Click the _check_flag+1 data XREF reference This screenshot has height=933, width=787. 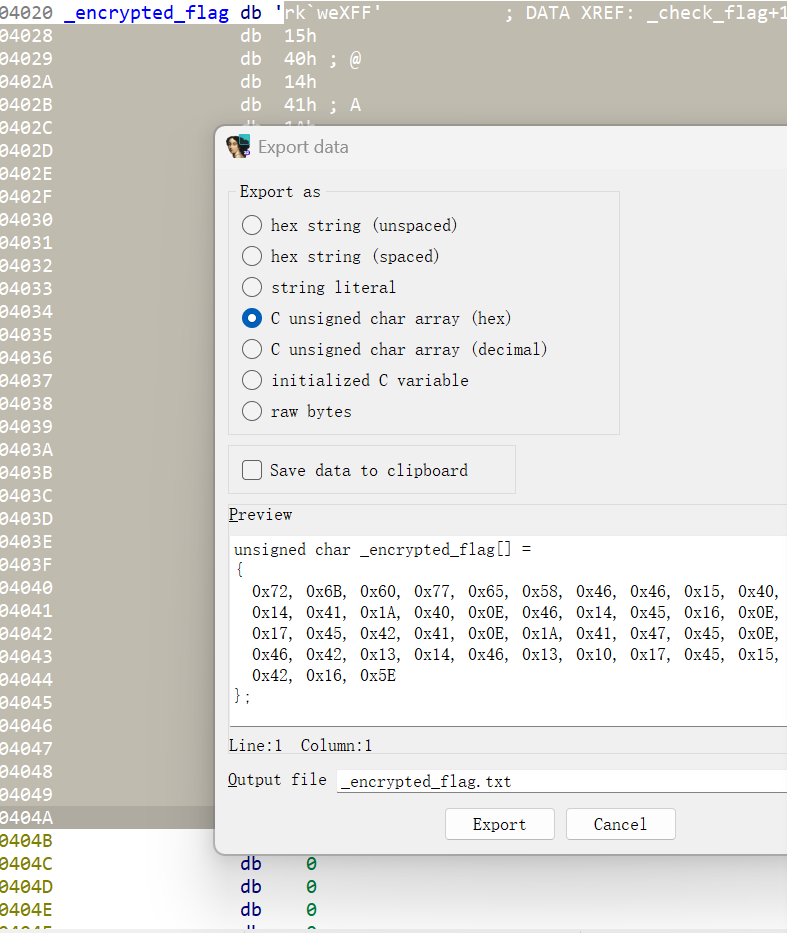(x=716, y=14)
